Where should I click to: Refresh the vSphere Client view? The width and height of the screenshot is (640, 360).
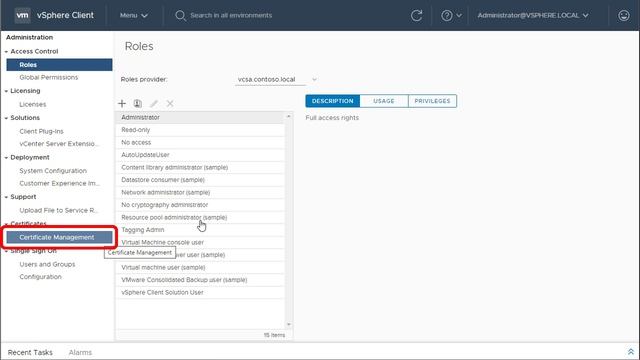click(416, 16)
